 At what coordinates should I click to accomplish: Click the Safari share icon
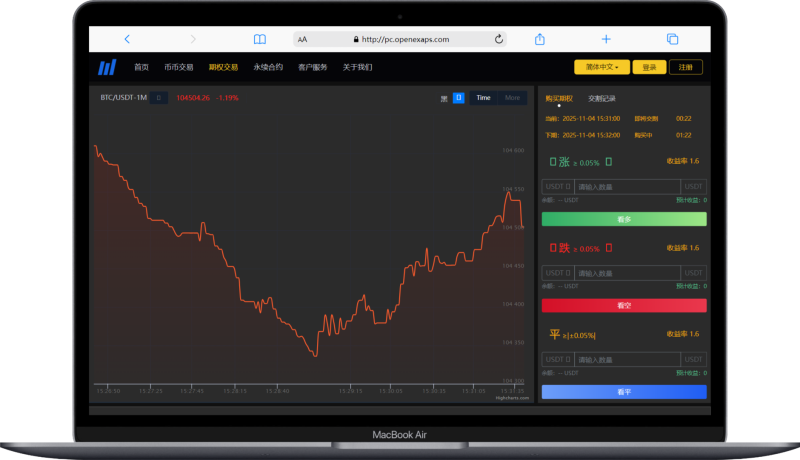pos(540,39)
